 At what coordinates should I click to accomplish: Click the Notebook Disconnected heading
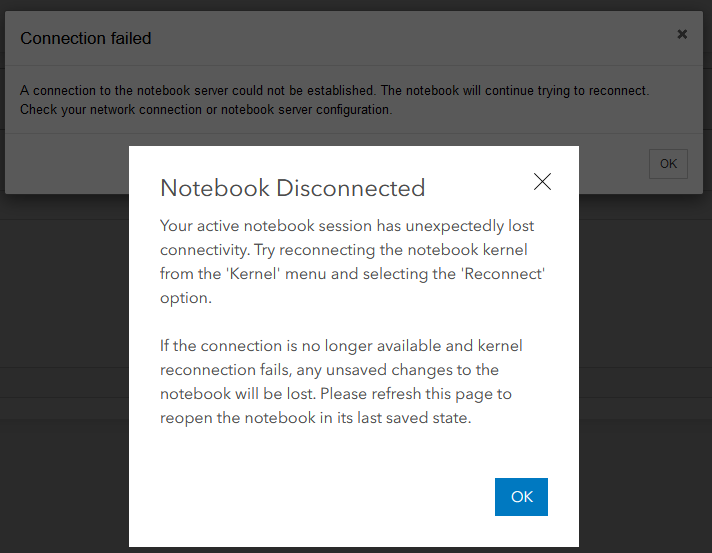tap(293, 188)
